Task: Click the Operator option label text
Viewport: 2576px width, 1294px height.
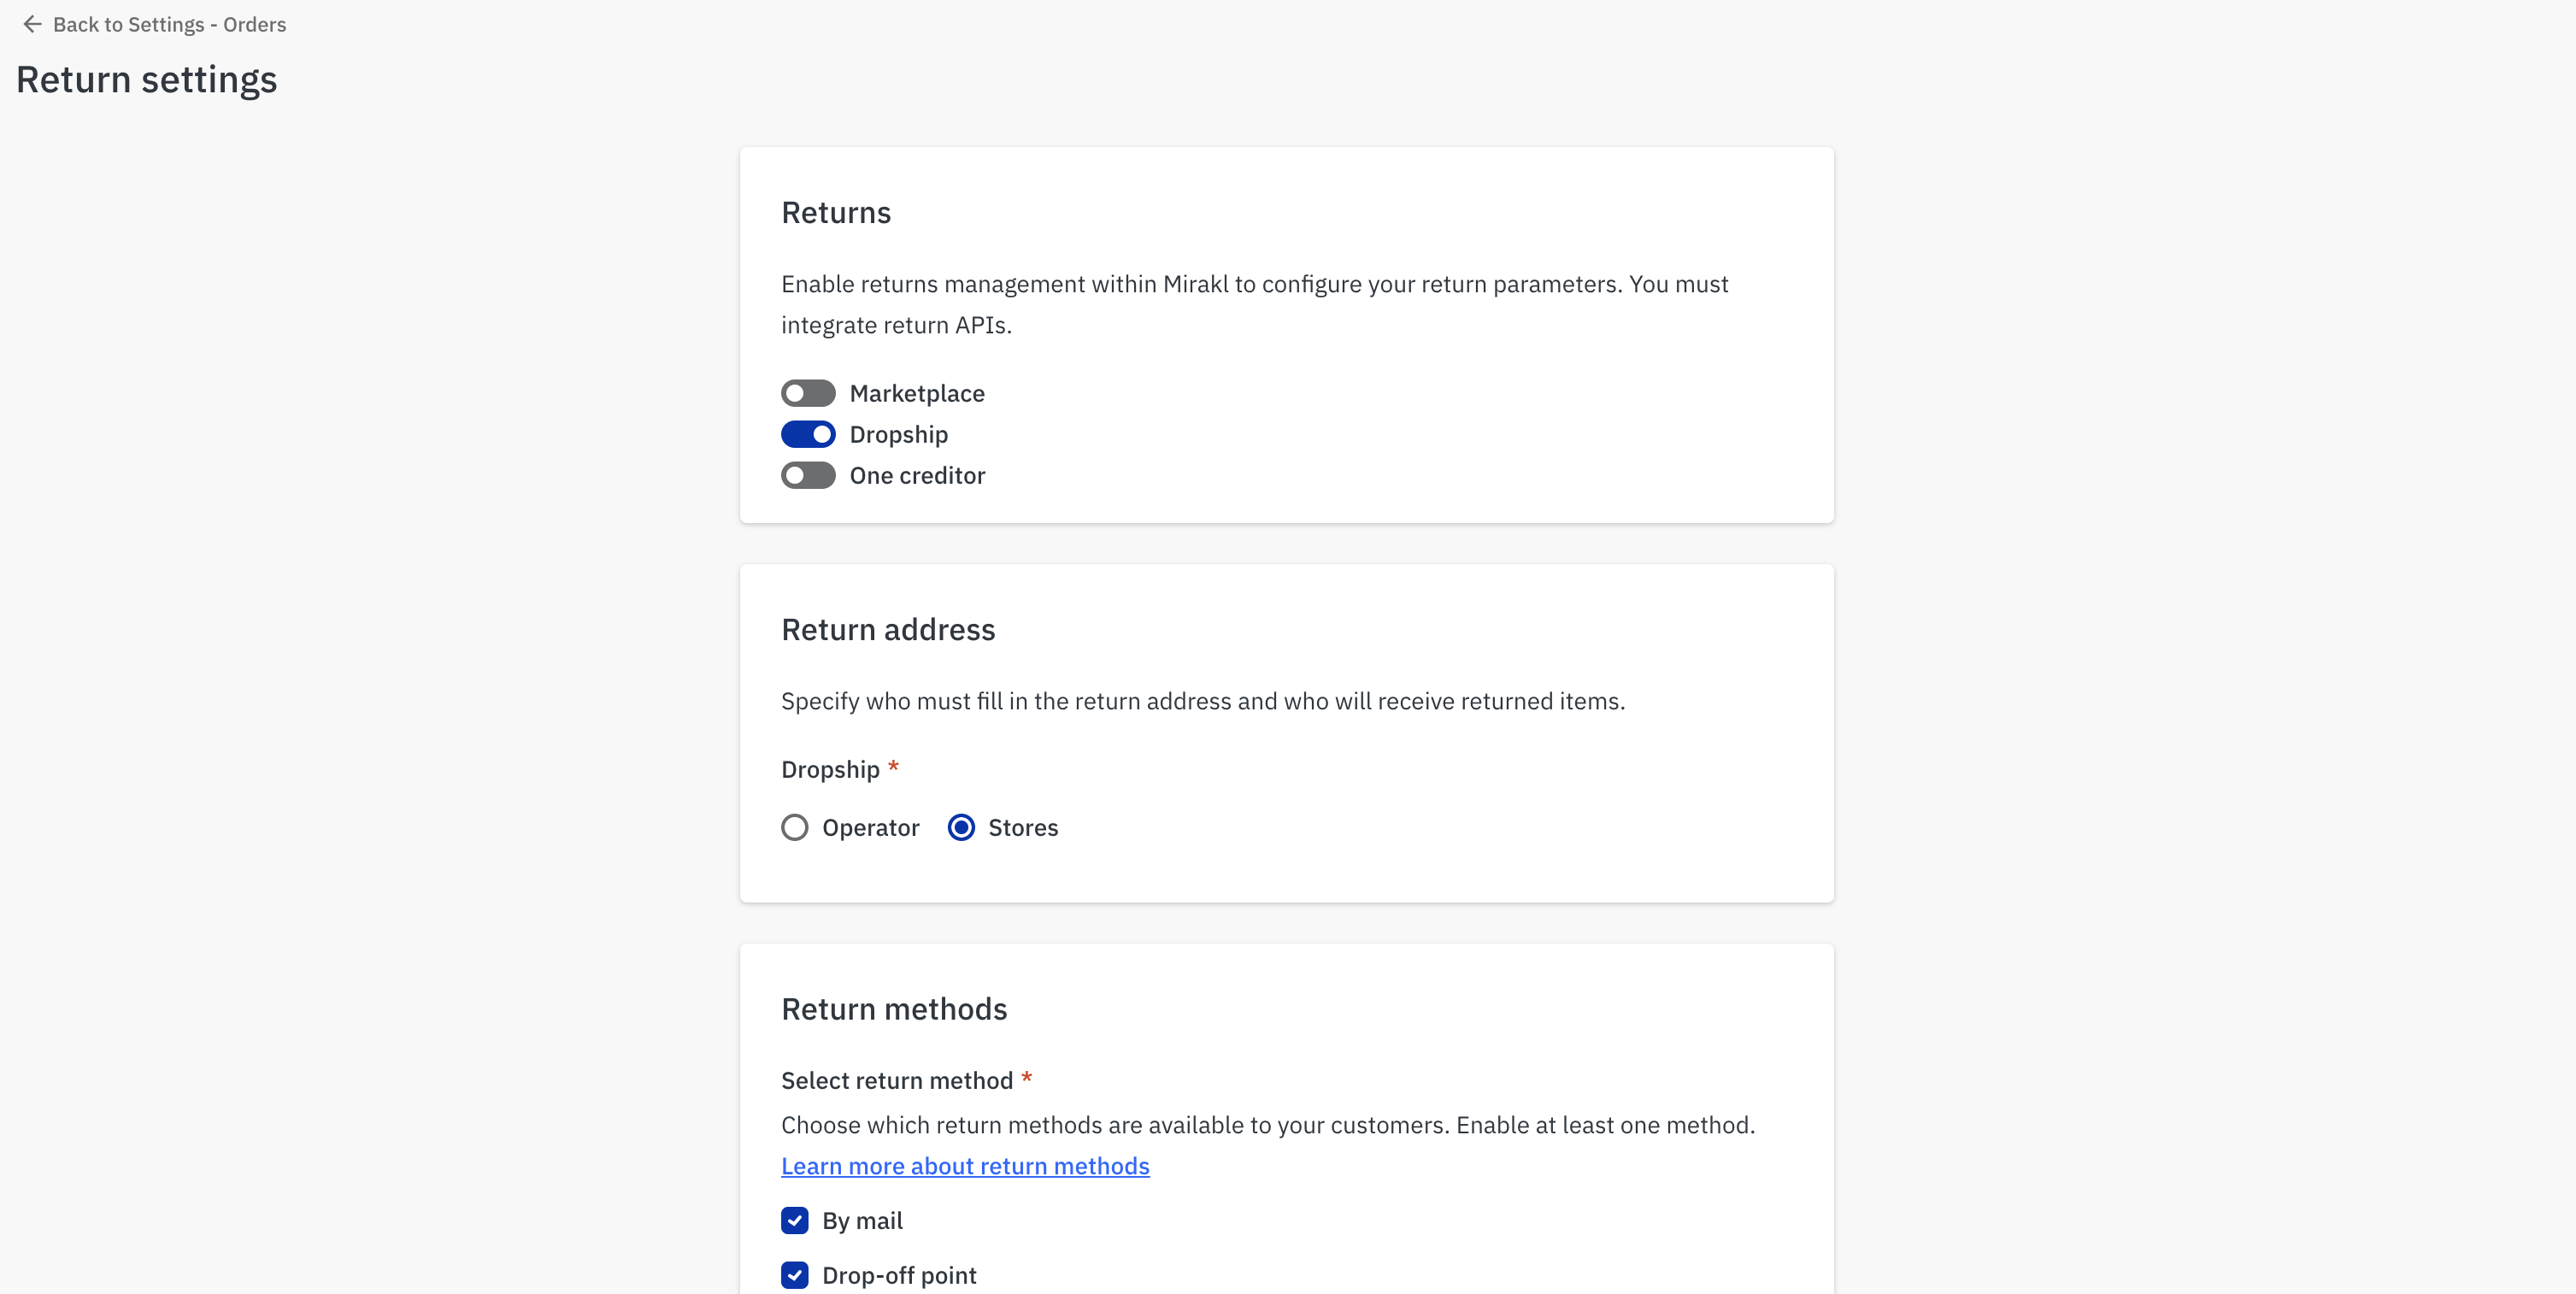Action: click(870, 827)
